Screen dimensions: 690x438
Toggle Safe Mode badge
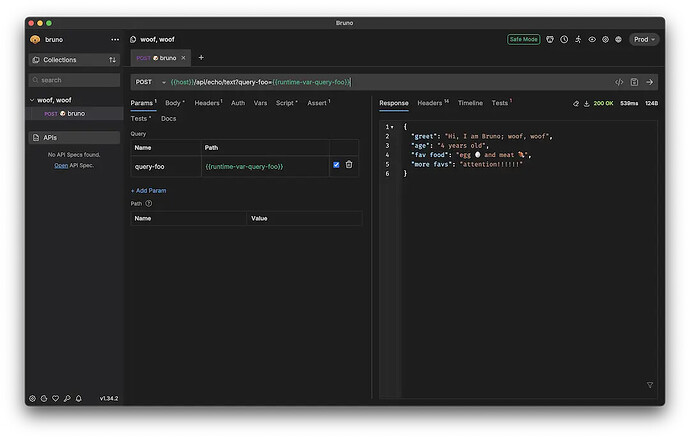(x=523, y=40)
